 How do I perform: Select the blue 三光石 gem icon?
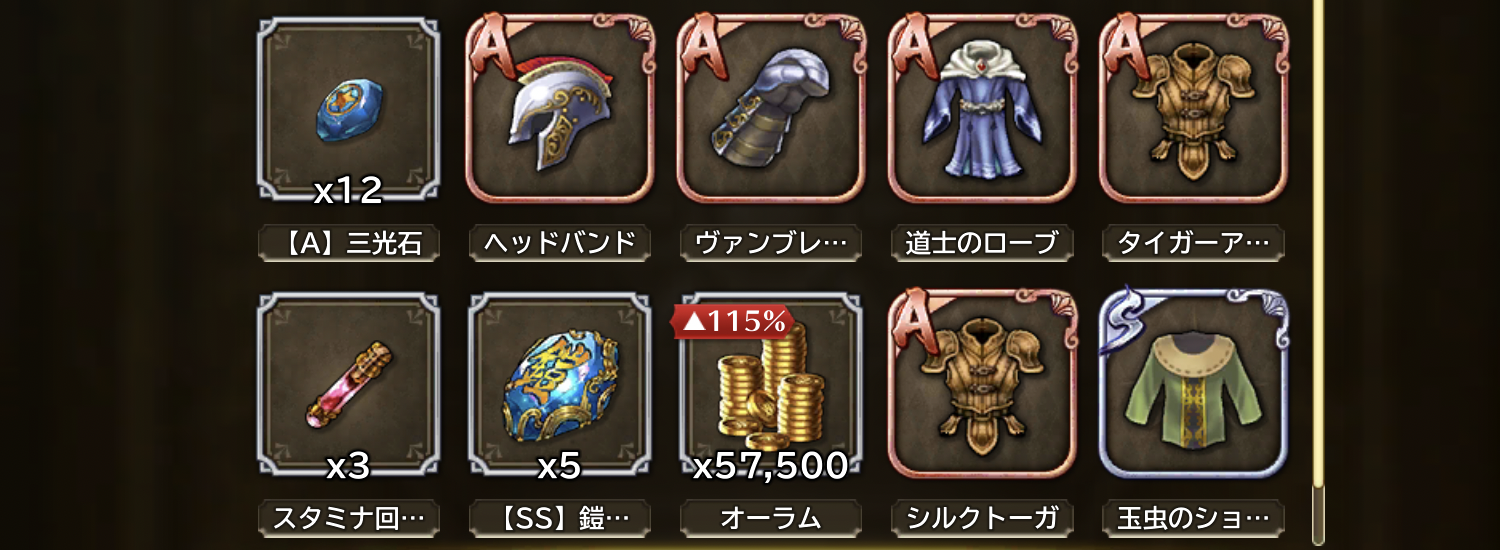click(x=349, y=109)
